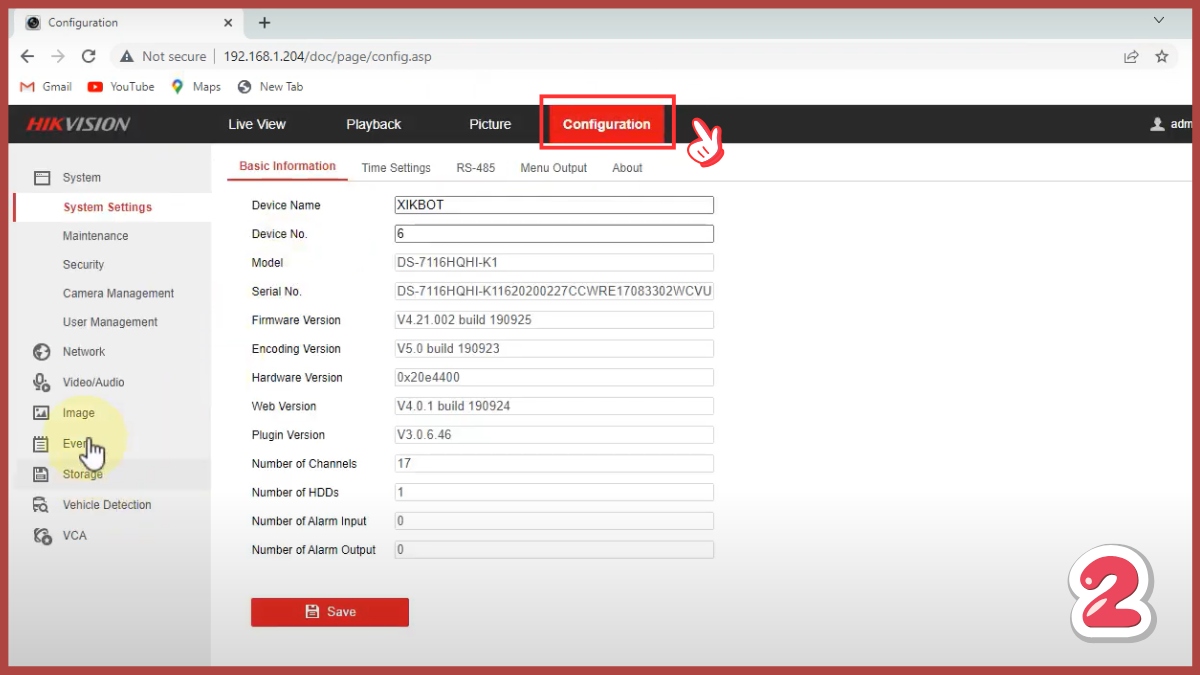Click the browser back arrow
This screenshot has width=1200, height=675.
[x=27, y=57]
